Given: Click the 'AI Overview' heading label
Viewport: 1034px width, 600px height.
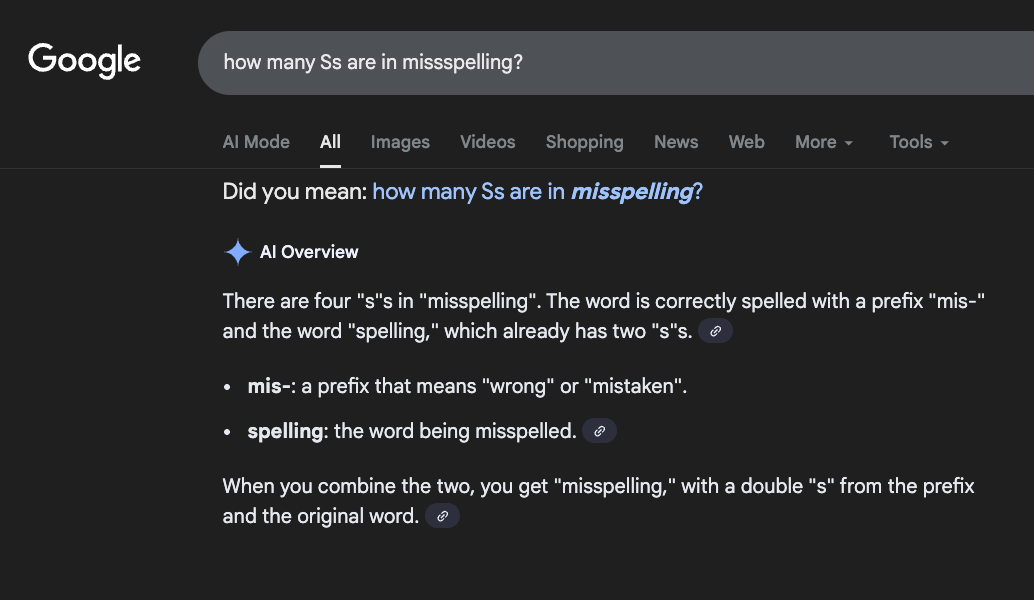Looking at the screenshot, I should pos(309,253).
